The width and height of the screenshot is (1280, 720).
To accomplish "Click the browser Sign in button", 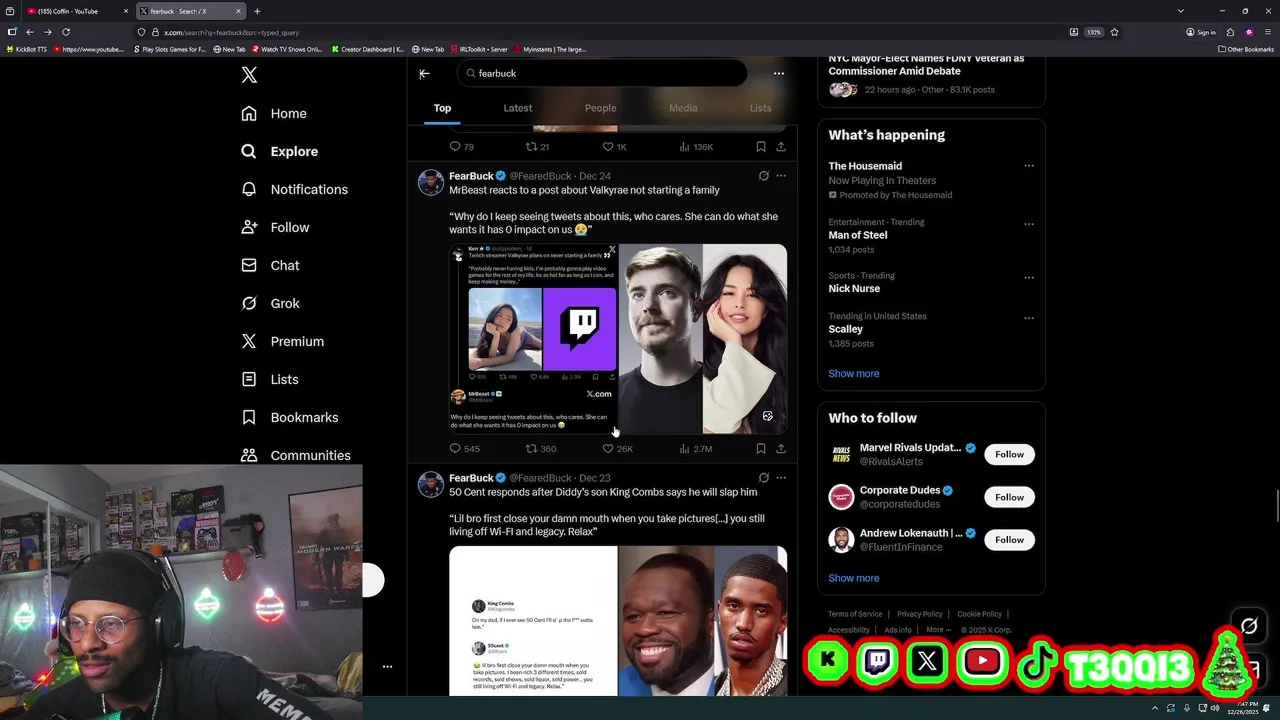I will (1201, 32).
